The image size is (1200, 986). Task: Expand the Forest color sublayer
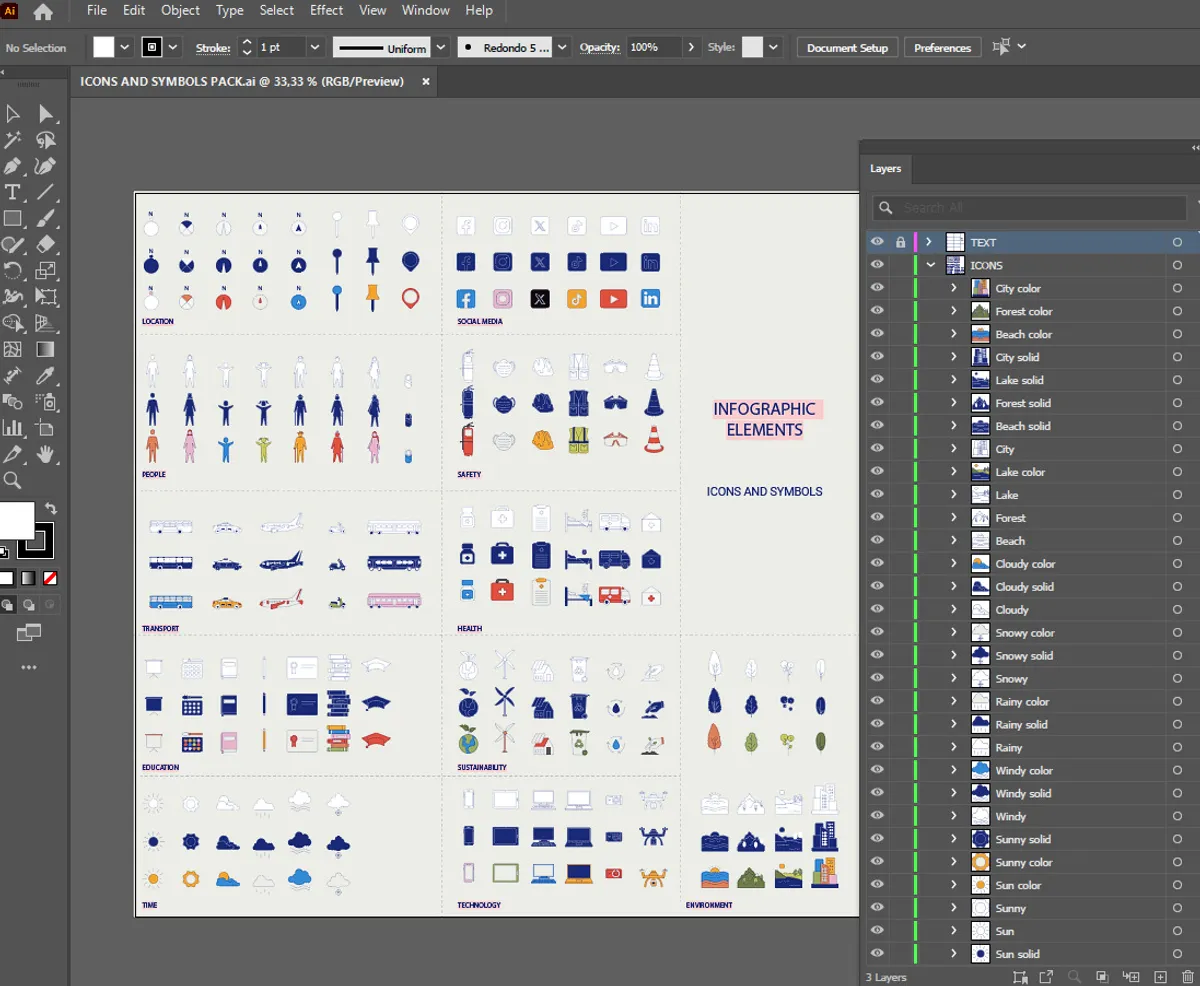[x=952, y=310]
